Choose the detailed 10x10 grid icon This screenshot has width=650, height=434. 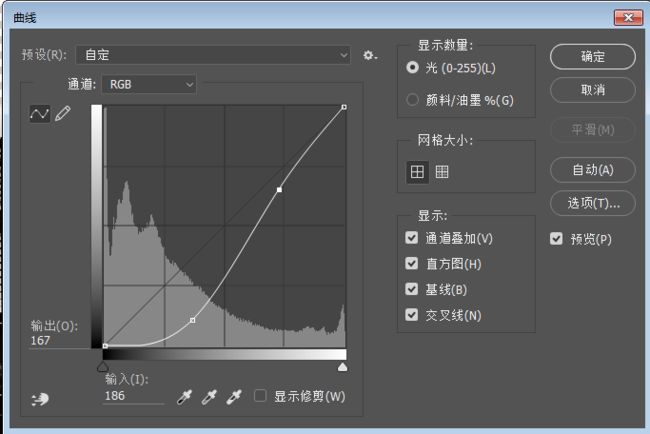tap(442, 171)
